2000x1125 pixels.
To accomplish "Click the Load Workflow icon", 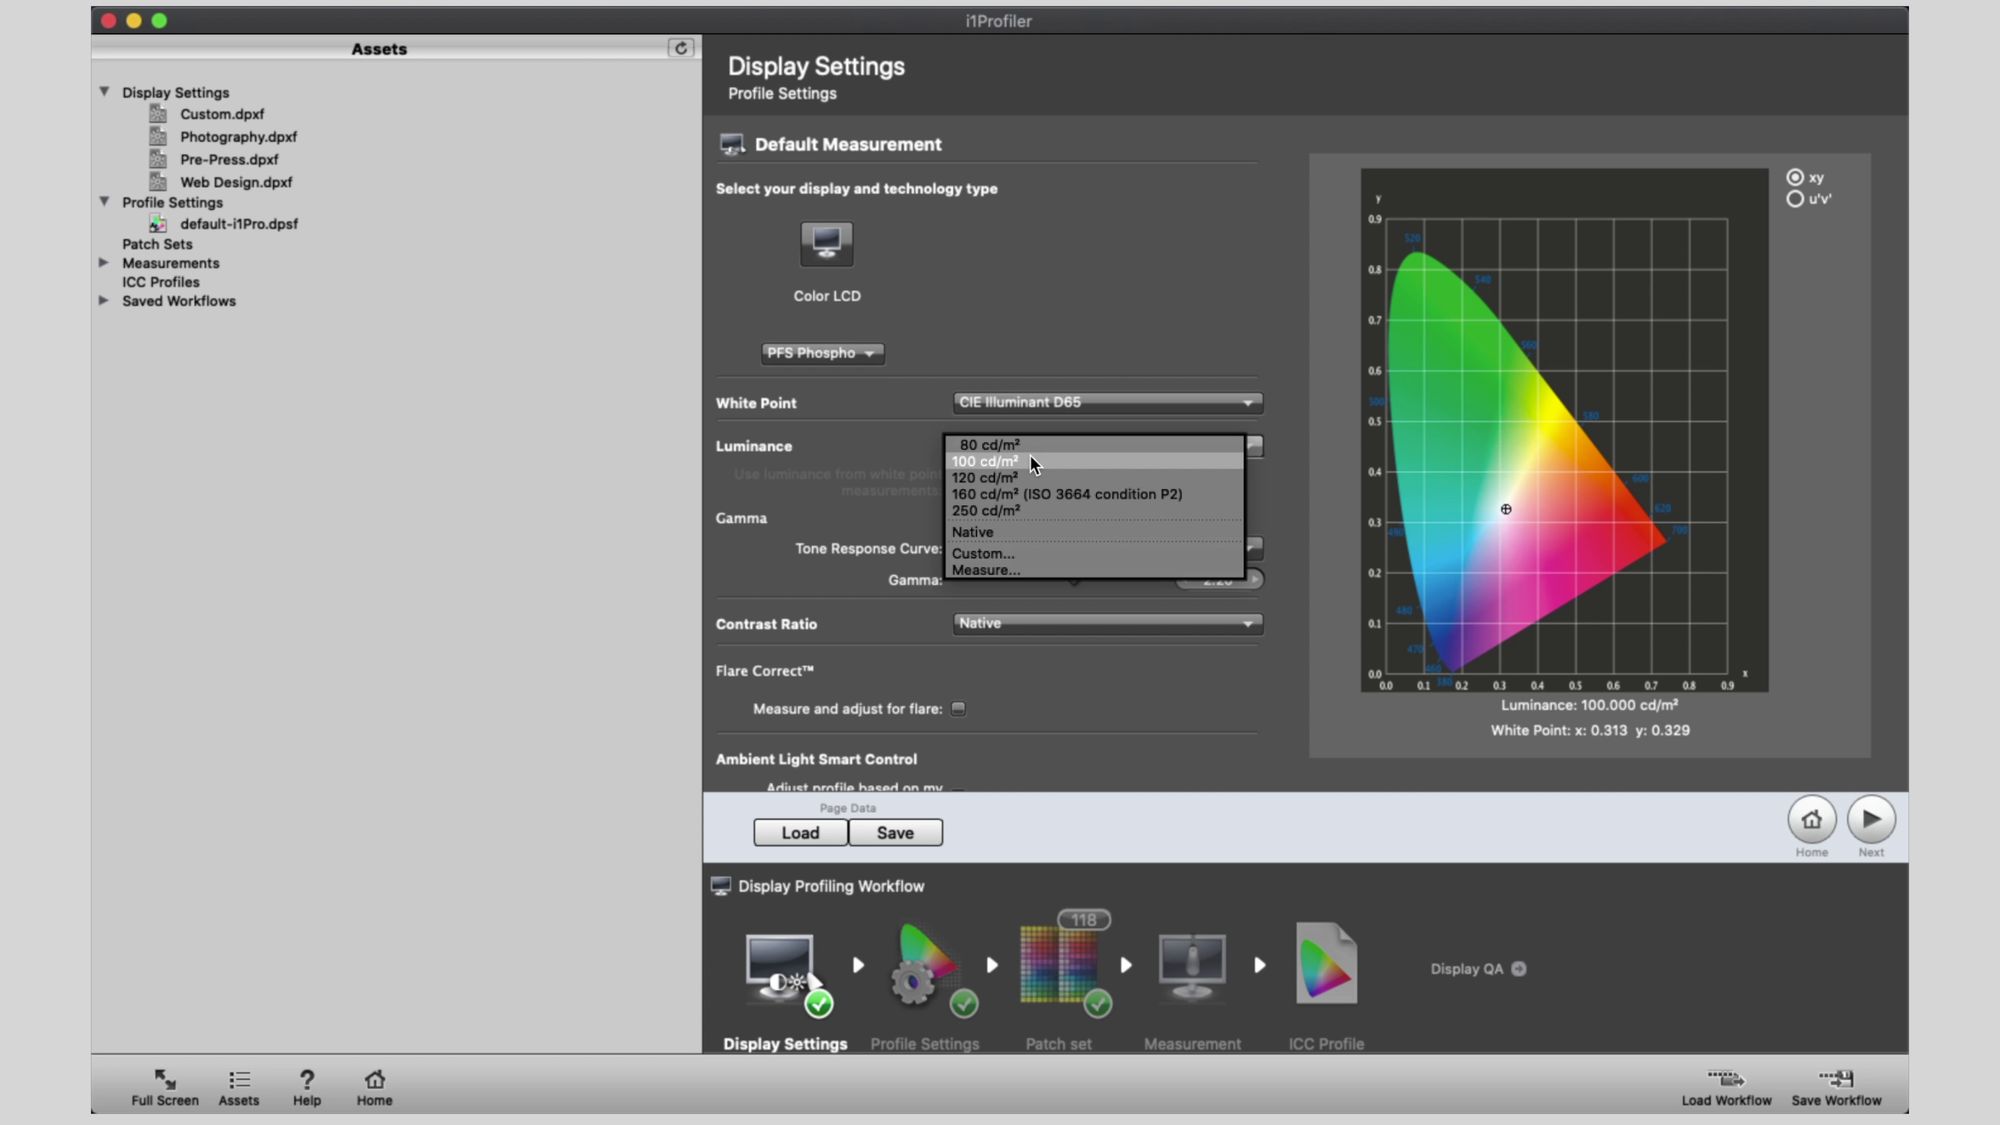I will tap(1726, 1079).
